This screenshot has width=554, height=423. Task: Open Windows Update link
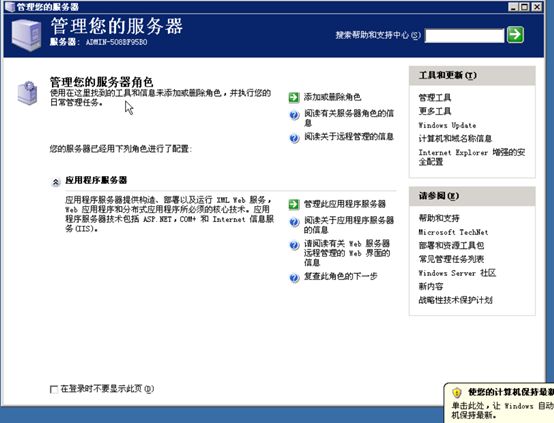pyautogui.click(x=447, y=125)
